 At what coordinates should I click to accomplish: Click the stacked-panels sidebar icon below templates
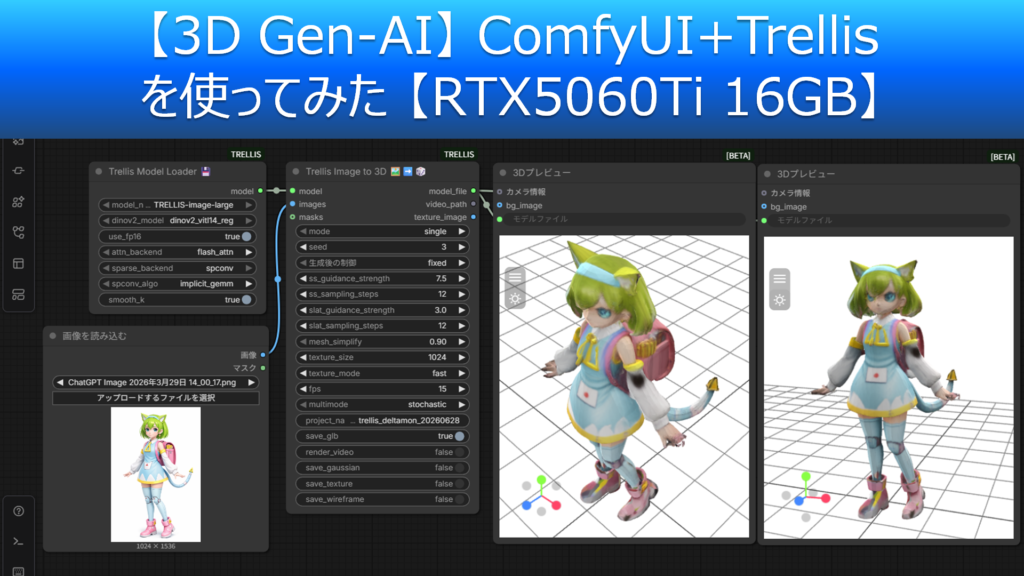(18, 295)
